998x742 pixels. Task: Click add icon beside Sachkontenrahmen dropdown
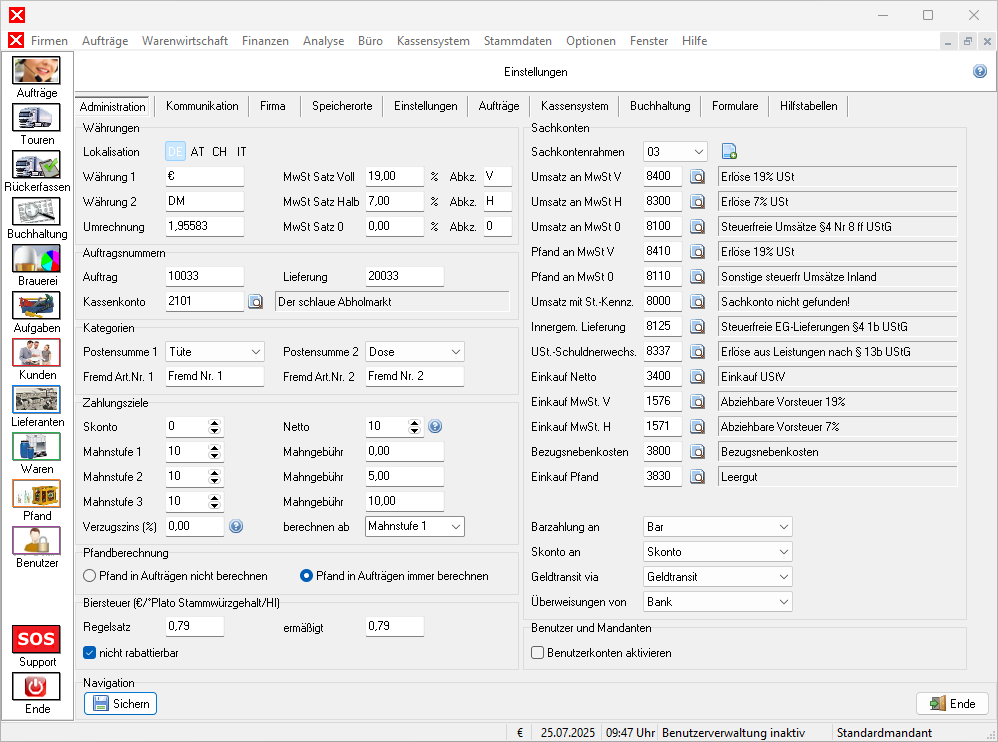pos(729,152)
